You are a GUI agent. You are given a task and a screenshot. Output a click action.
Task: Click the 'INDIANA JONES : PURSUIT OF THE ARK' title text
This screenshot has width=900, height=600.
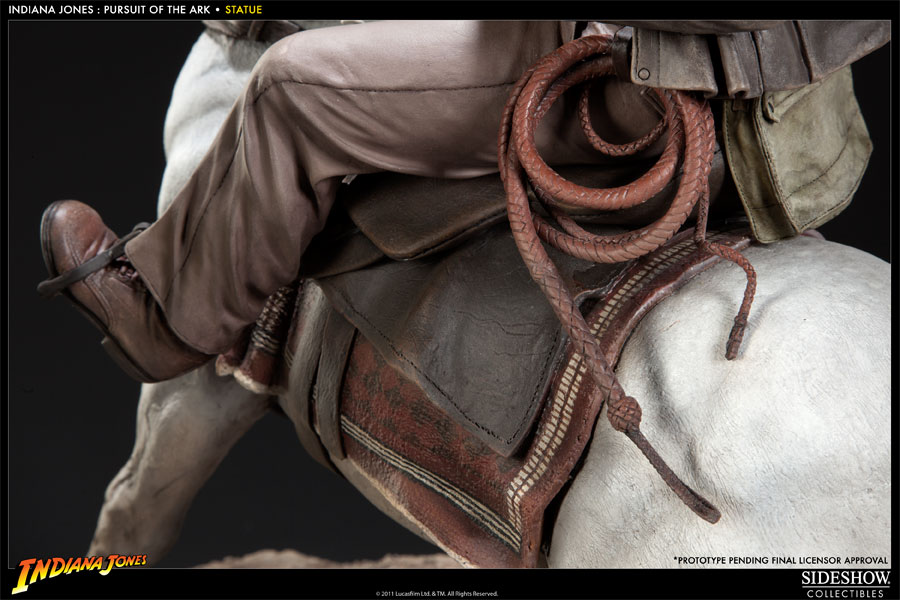click(109, 10)
